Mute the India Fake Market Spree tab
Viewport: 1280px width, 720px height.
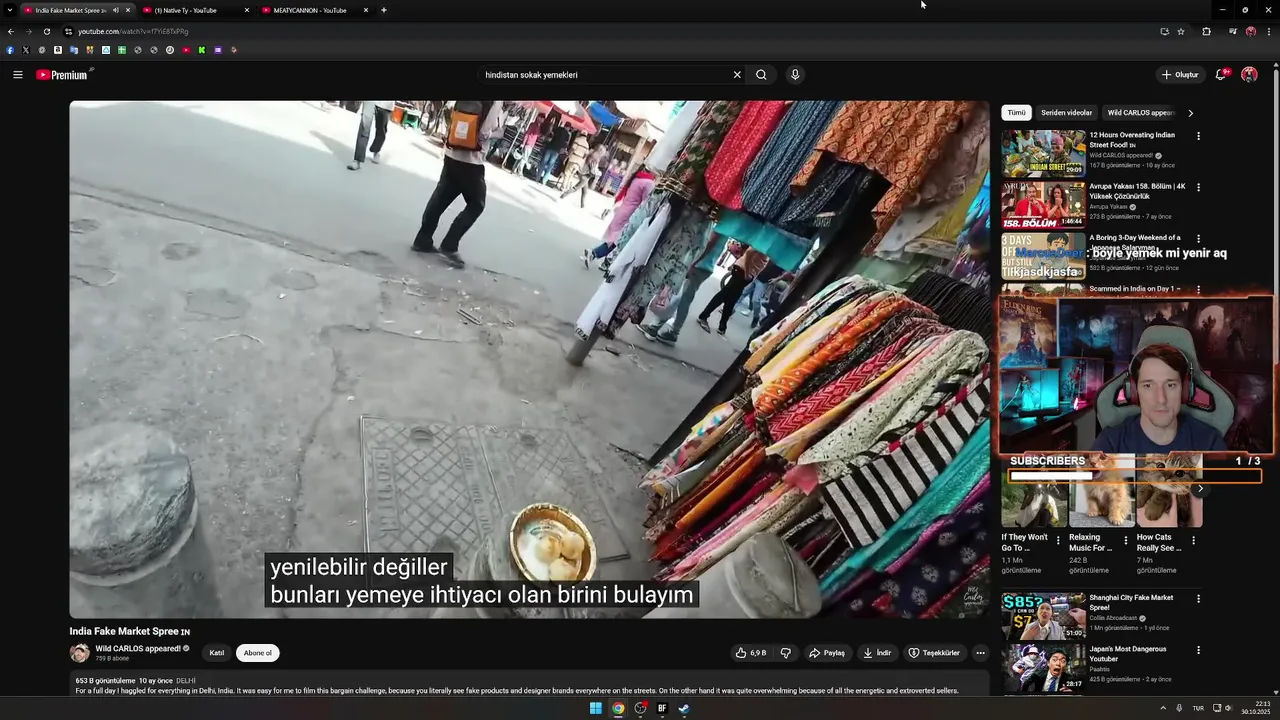tap(116, 10)
